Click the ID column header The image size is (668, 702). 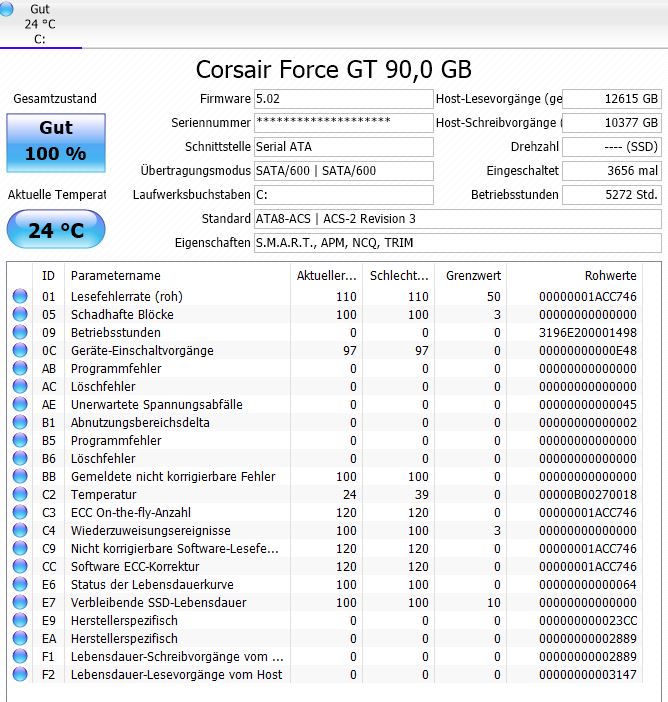coord(48,275)
